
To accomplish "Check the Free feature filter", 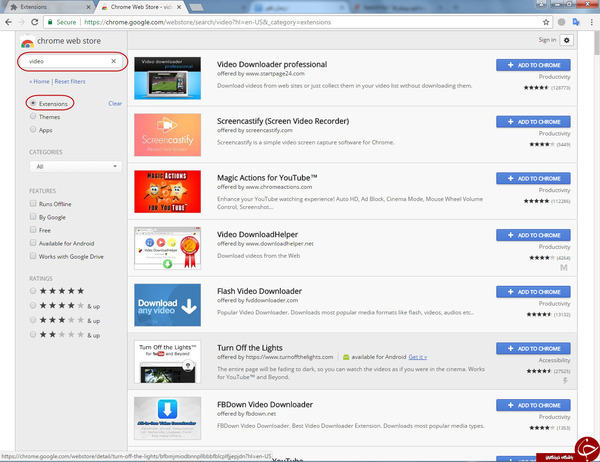I will [33, 230].
